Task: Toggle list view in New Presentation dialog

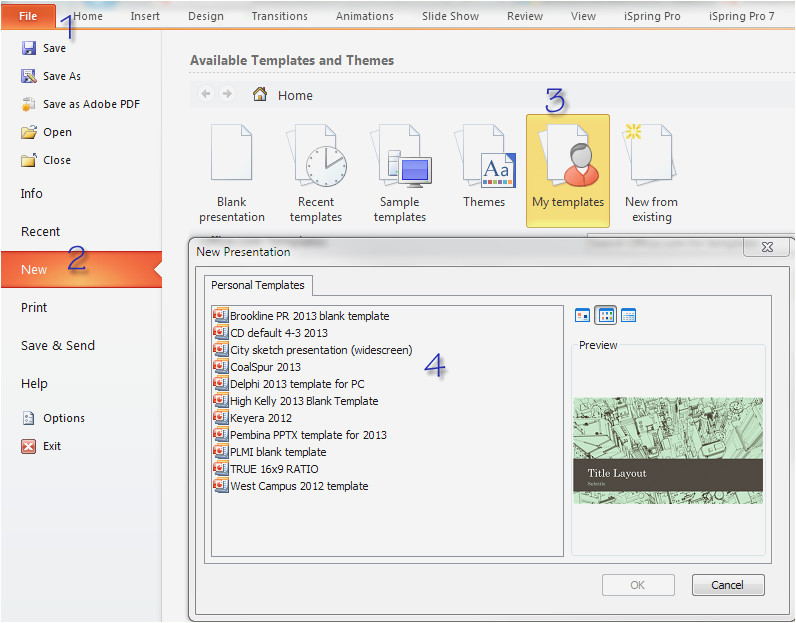Action: pyautogui.click(x=606, y=316)
